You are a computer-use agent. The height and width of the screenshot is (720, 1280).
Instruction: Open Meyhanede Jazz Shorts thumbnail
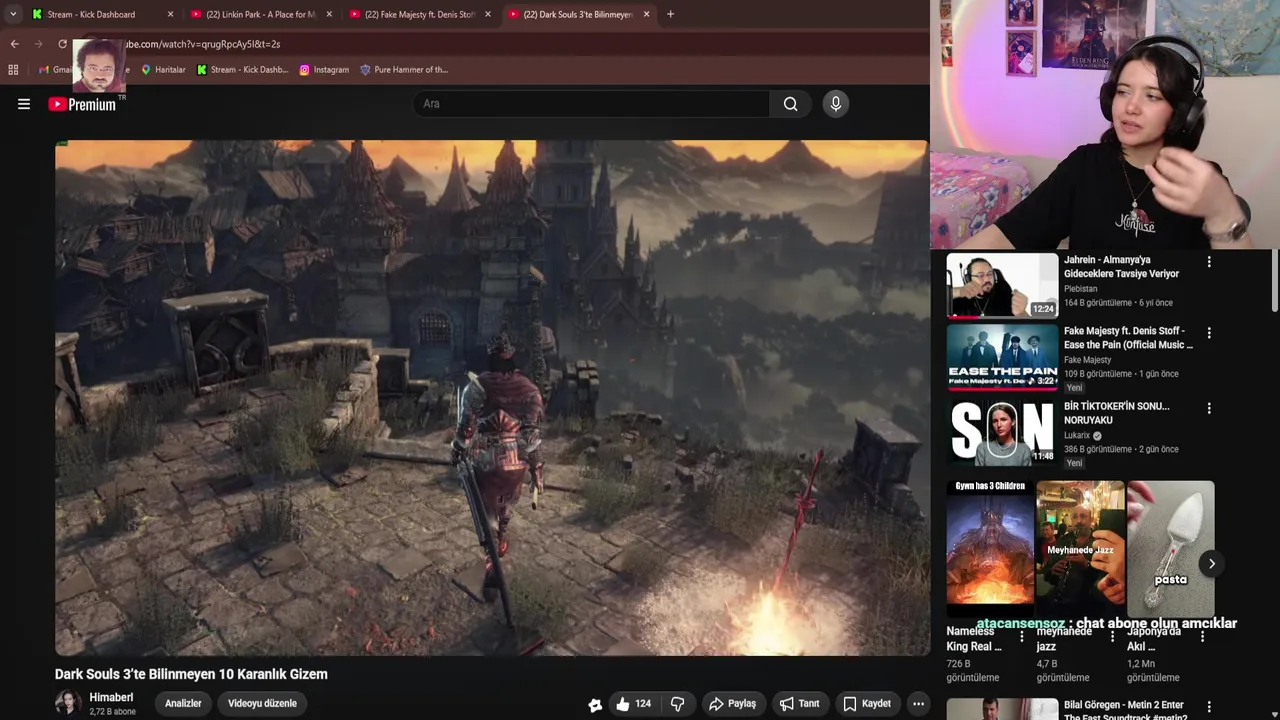coord(1080,550)
